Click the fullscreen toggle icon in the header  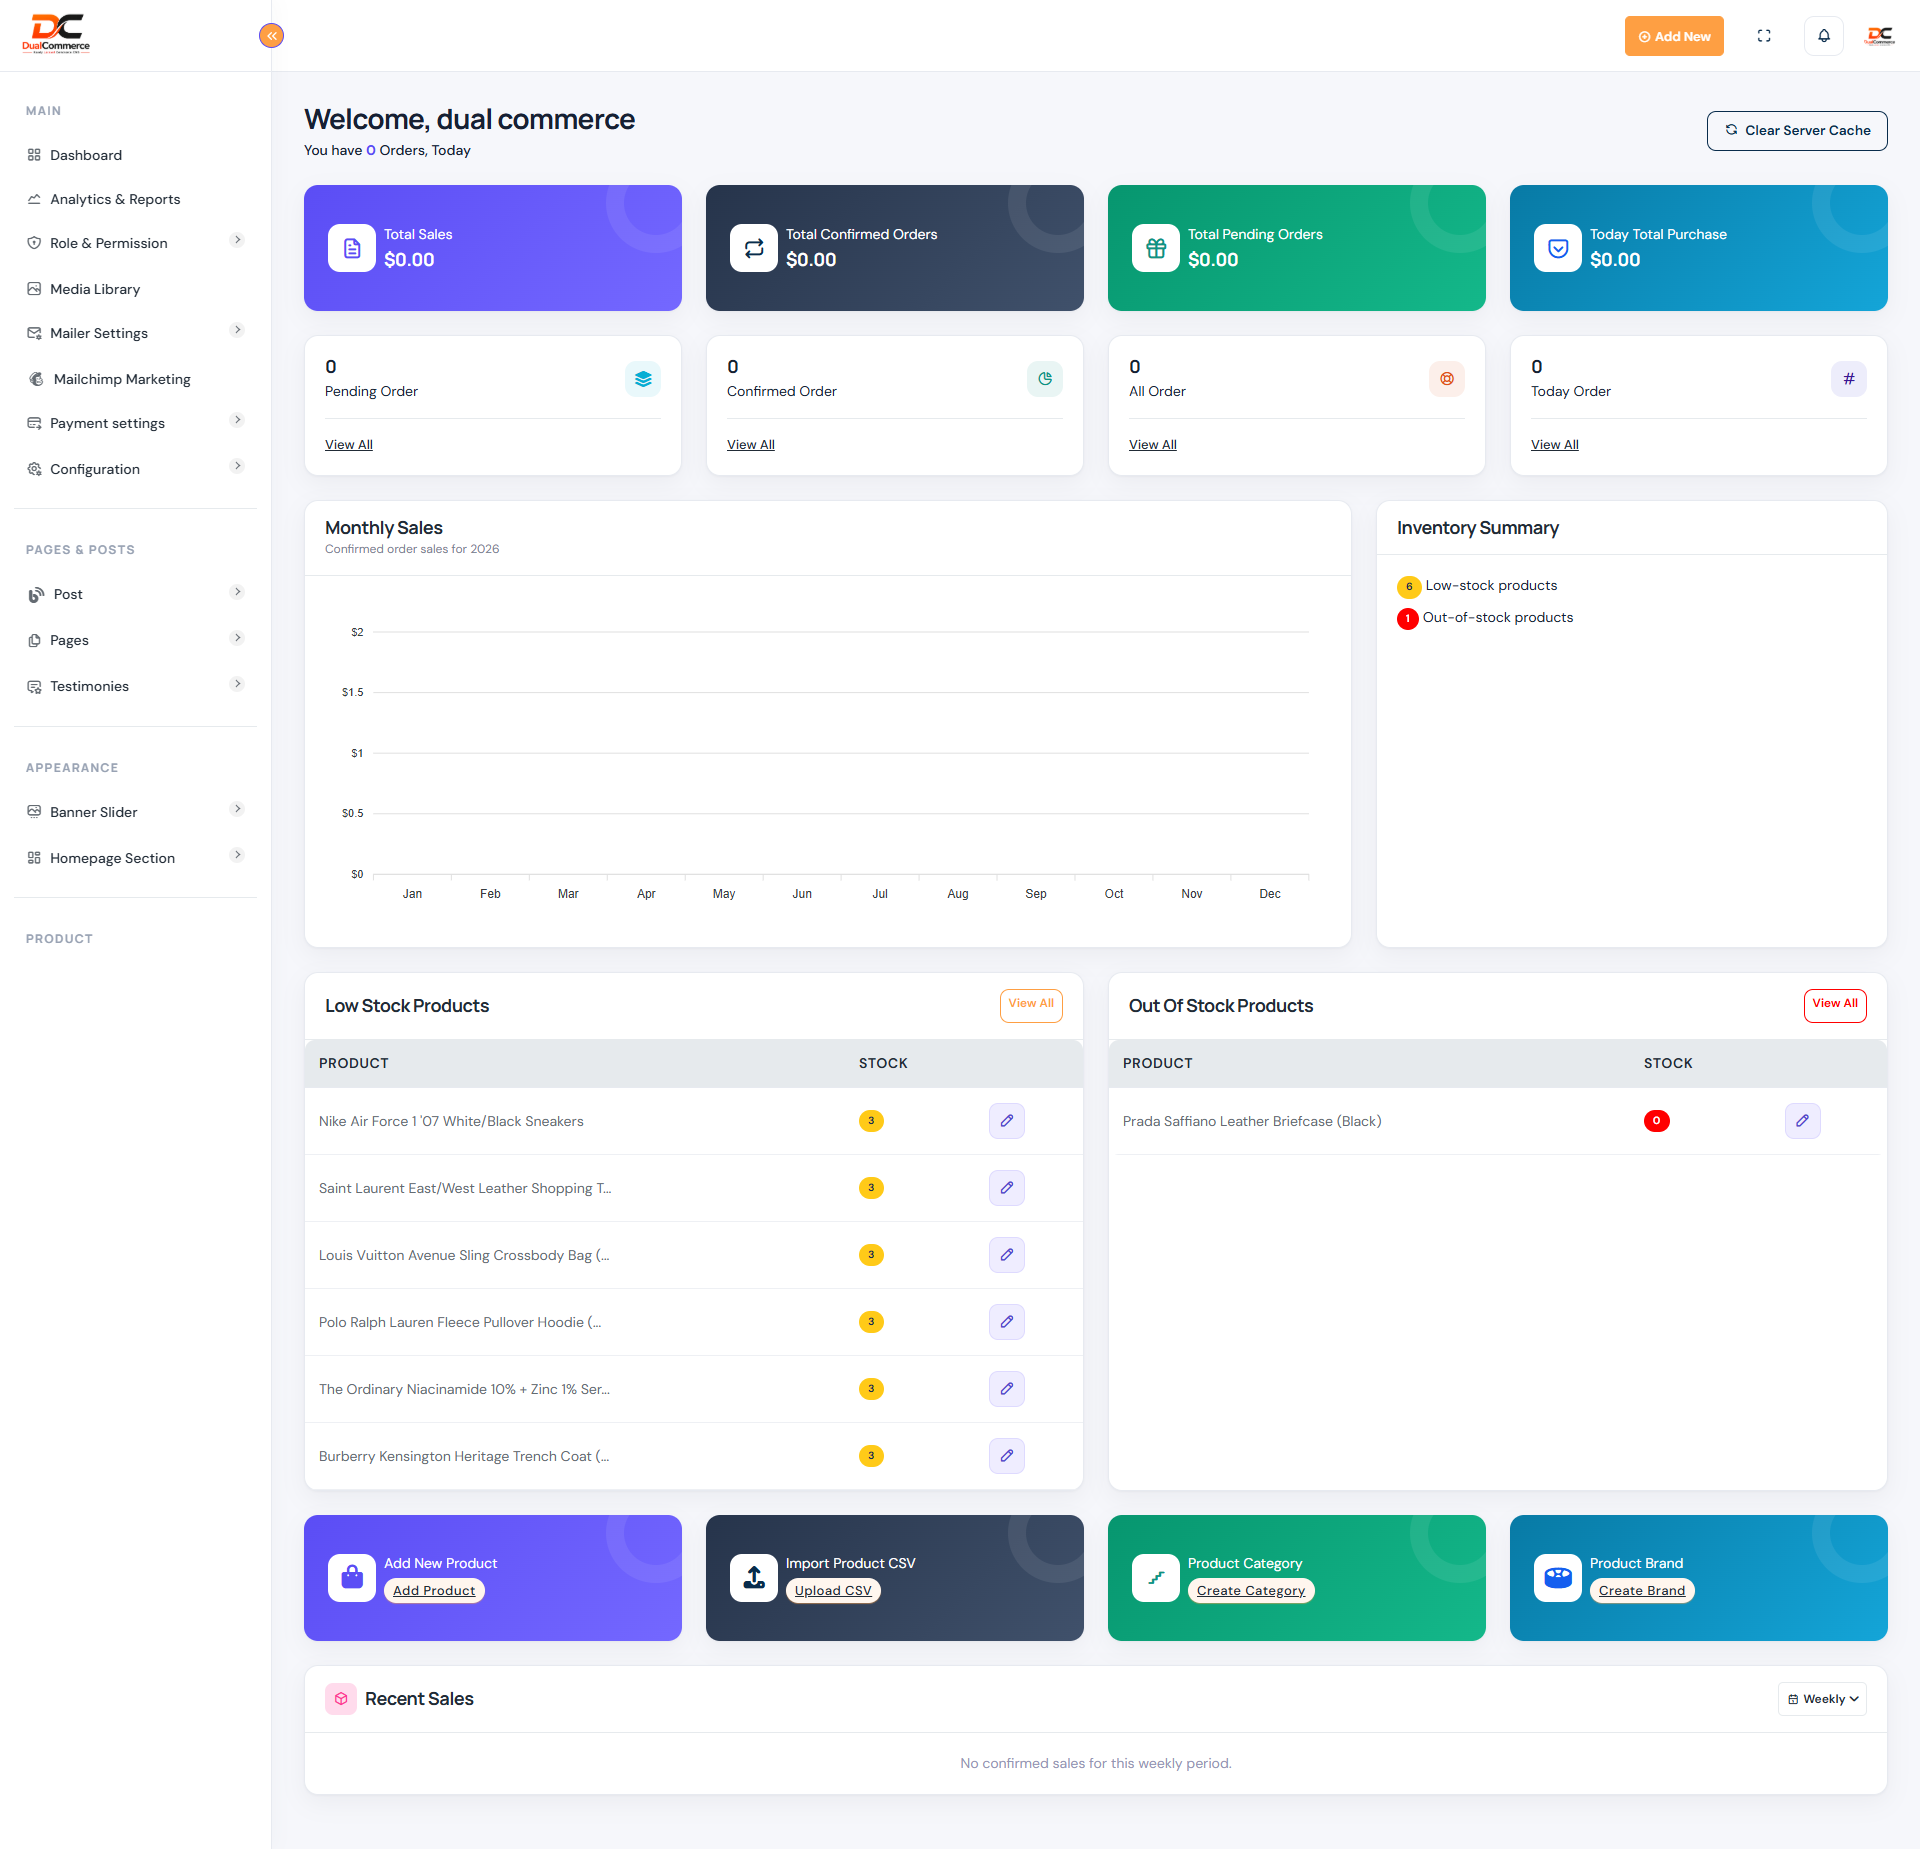pyautogui.click(x=1764, y=36)
